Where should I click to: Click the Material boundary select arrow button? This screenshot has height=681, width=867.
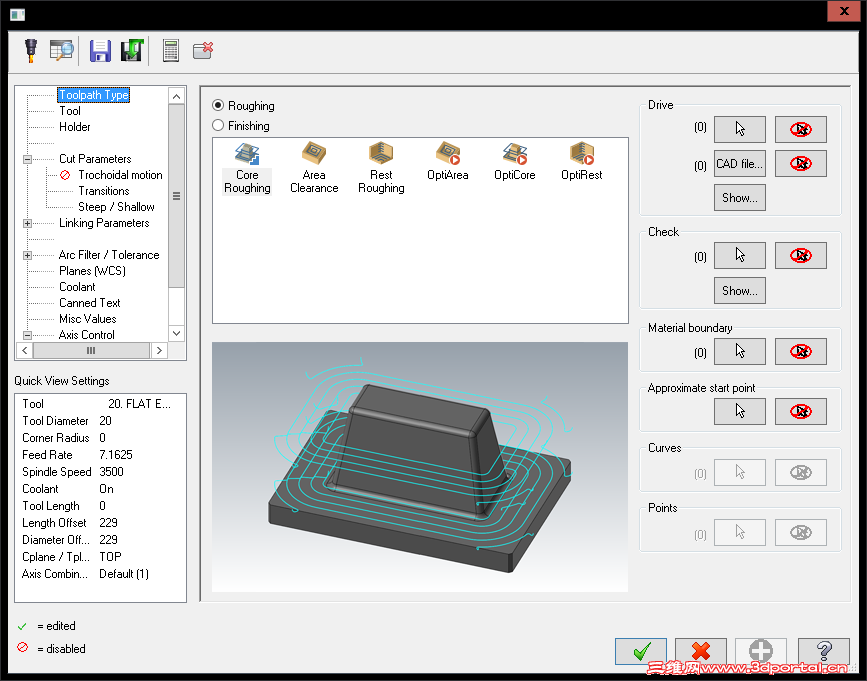click(740, 352)
